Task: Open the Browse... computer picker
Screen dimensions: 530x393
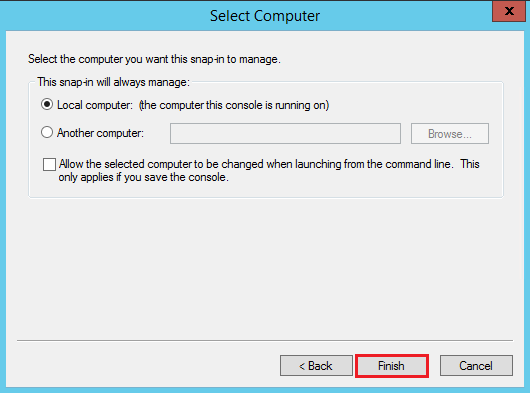Action: click(450, 133)
